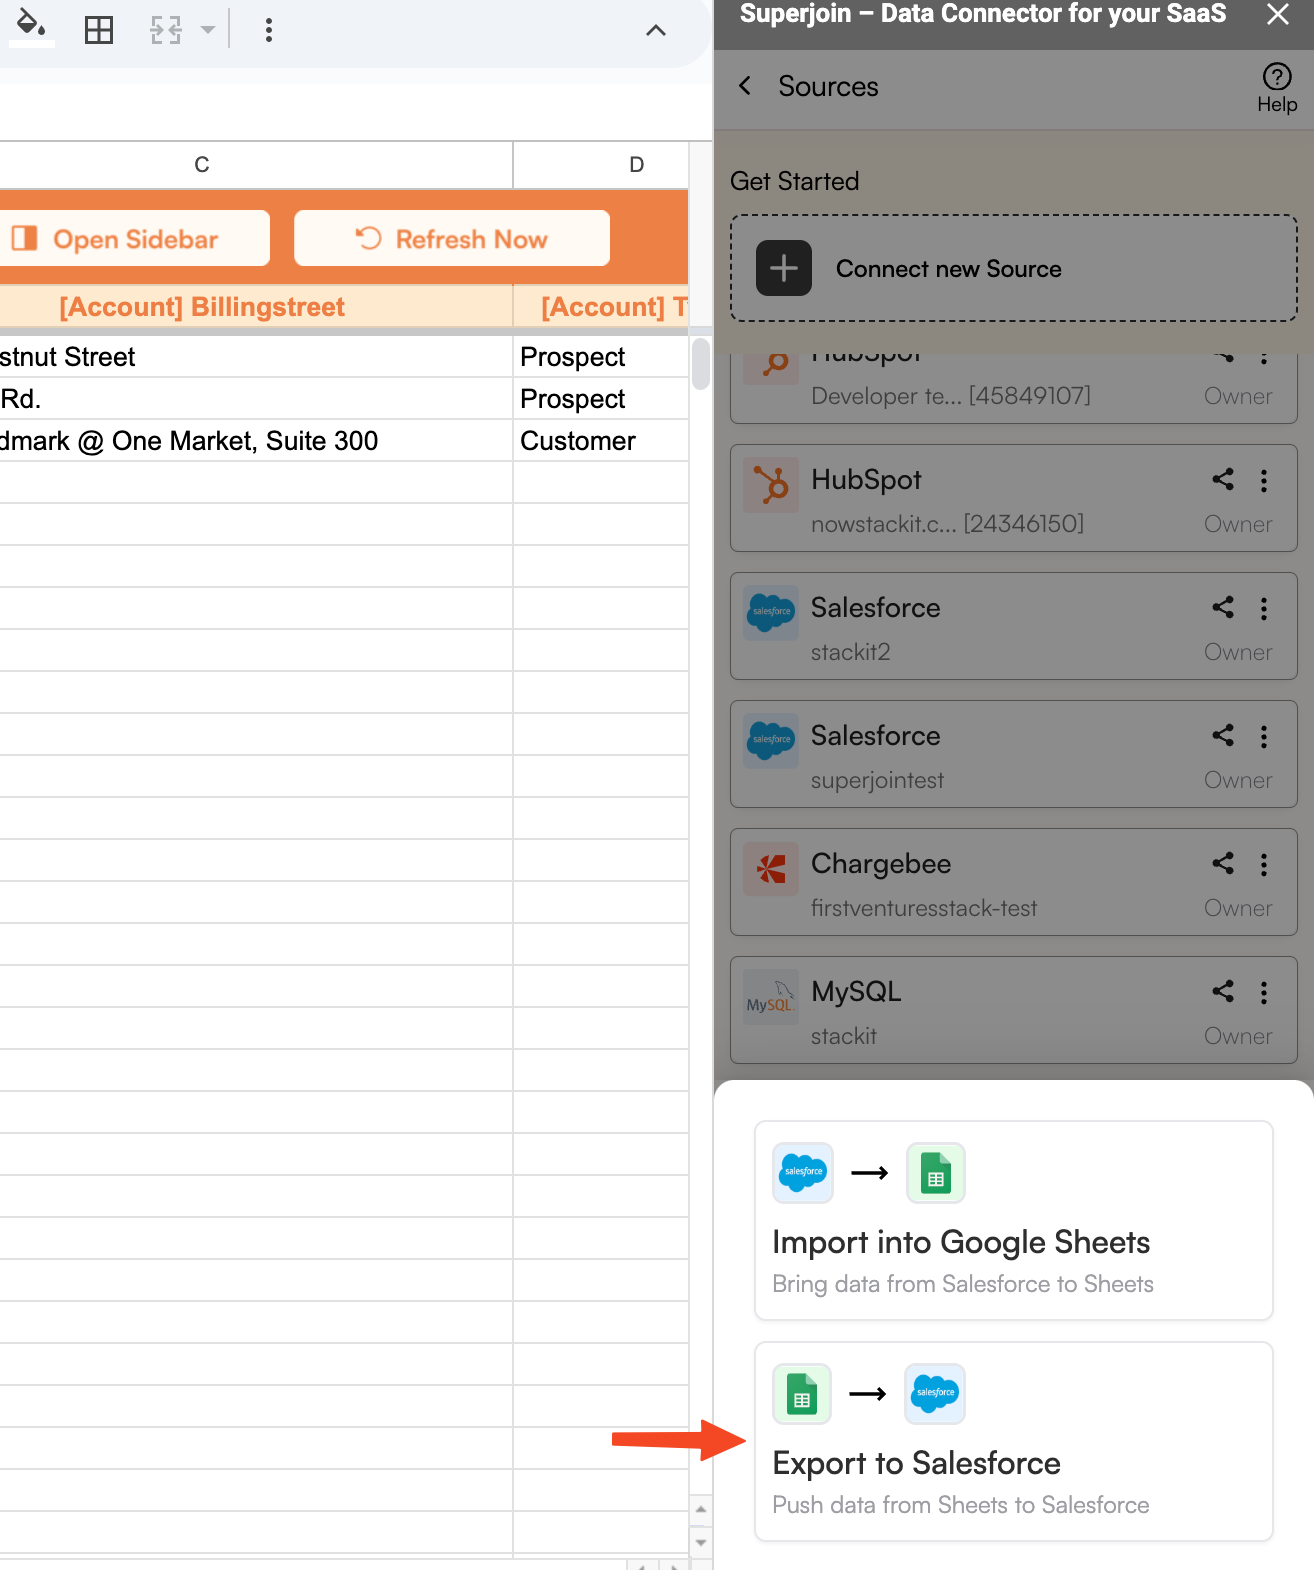Expand merge cells dropdown arrow

(208, 30)
